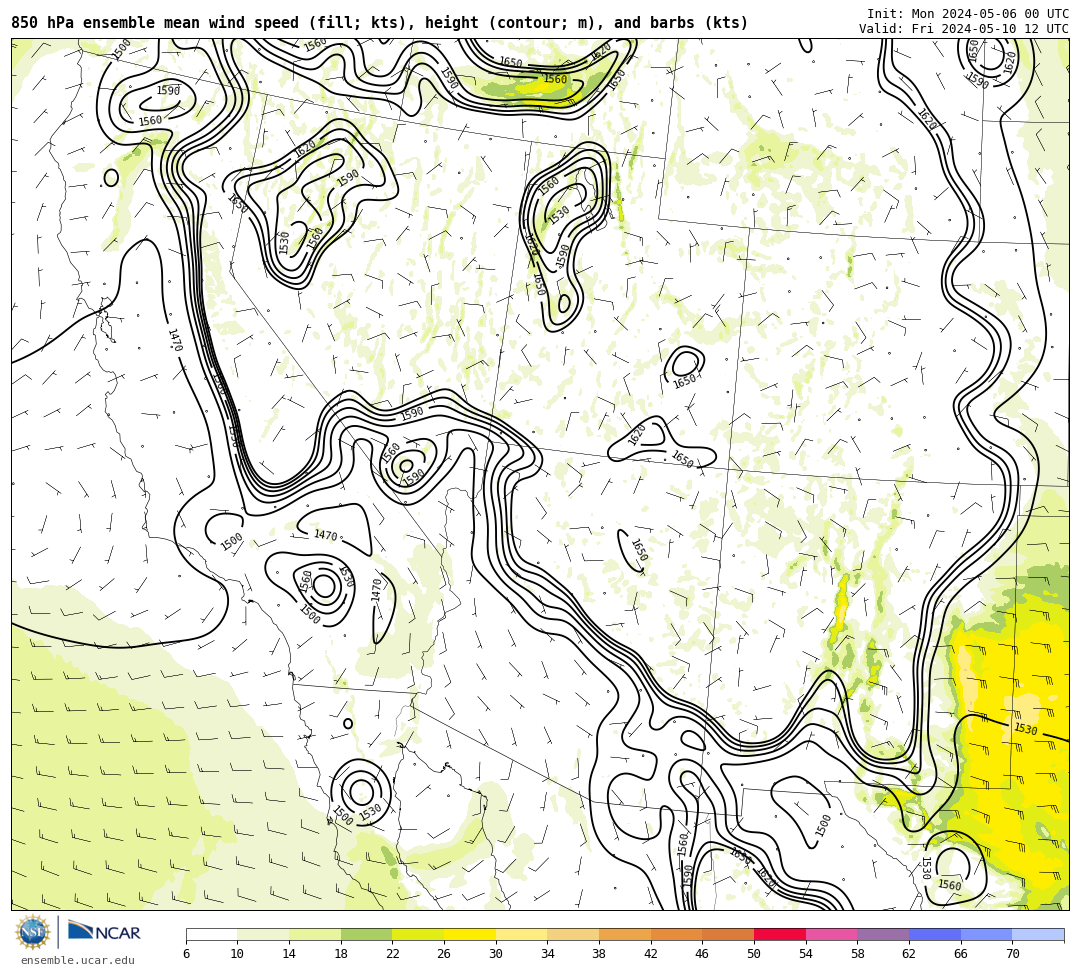
Task: Pick the blue 62–66 kts colorbar segment
Action: 935,934
